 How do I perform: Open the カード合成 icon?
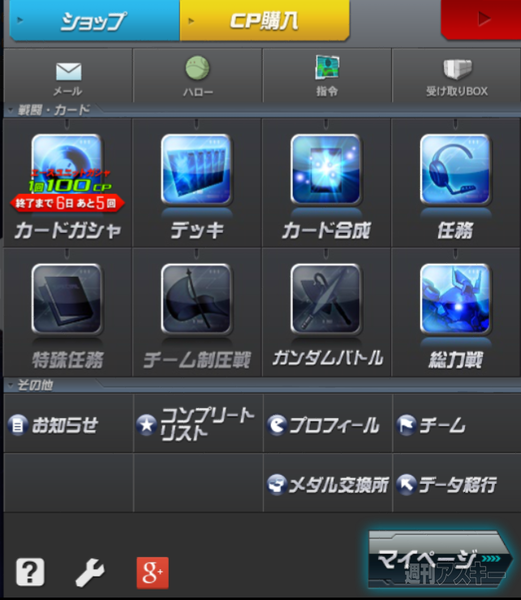tap(326, 169)
